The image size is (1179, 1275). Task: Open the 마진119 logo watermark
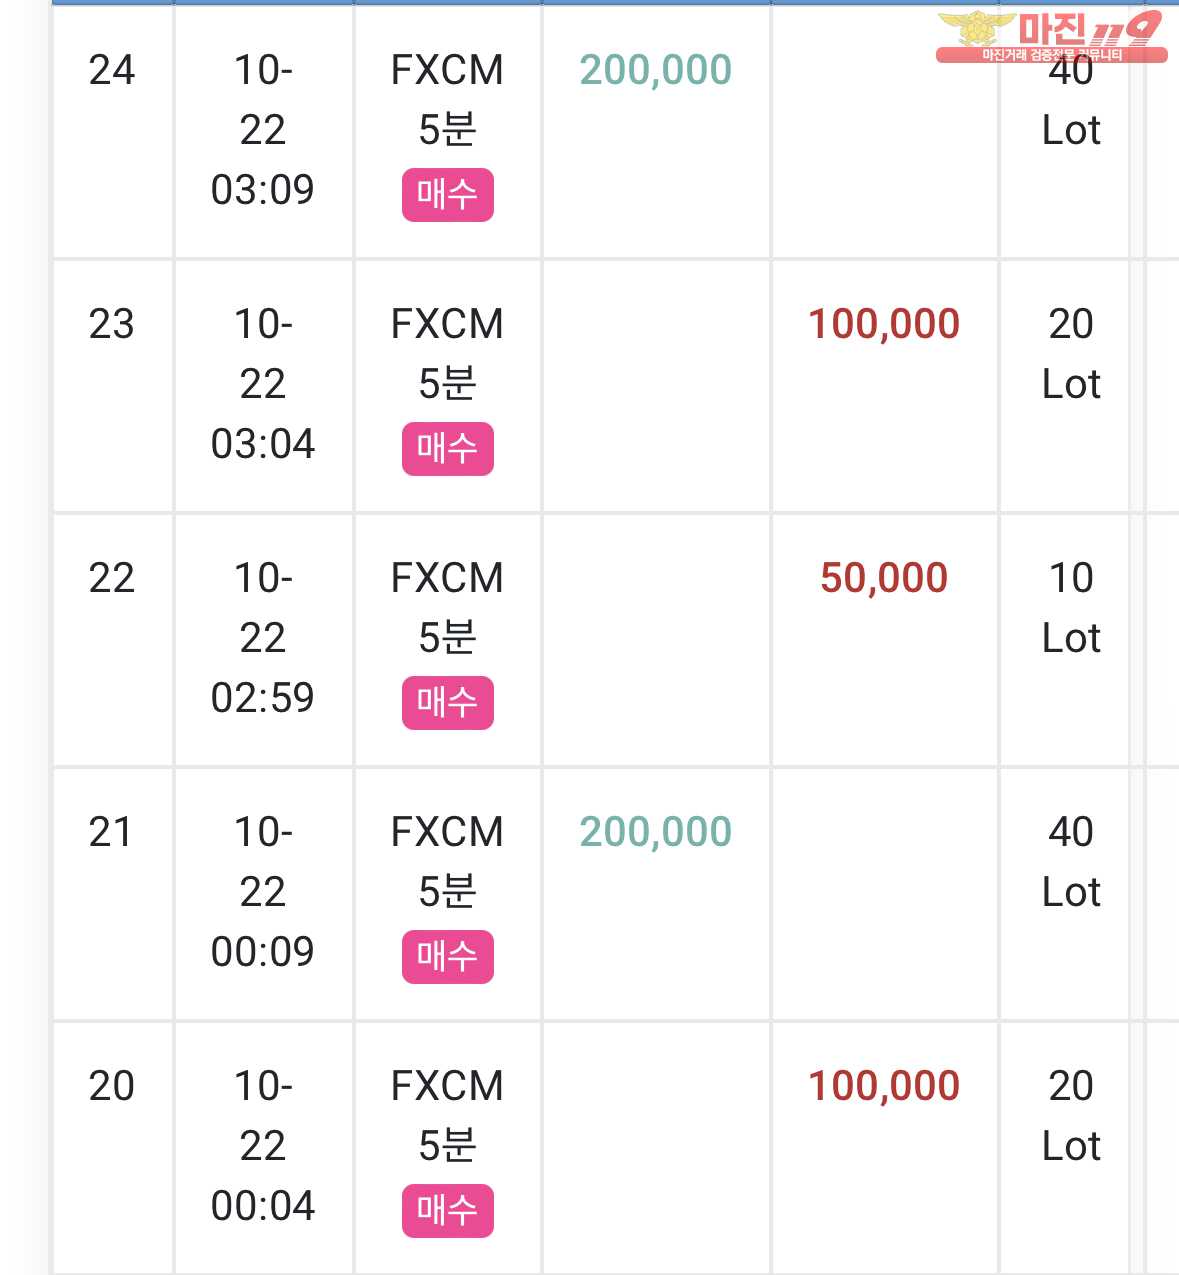(x=1052, y=37)
